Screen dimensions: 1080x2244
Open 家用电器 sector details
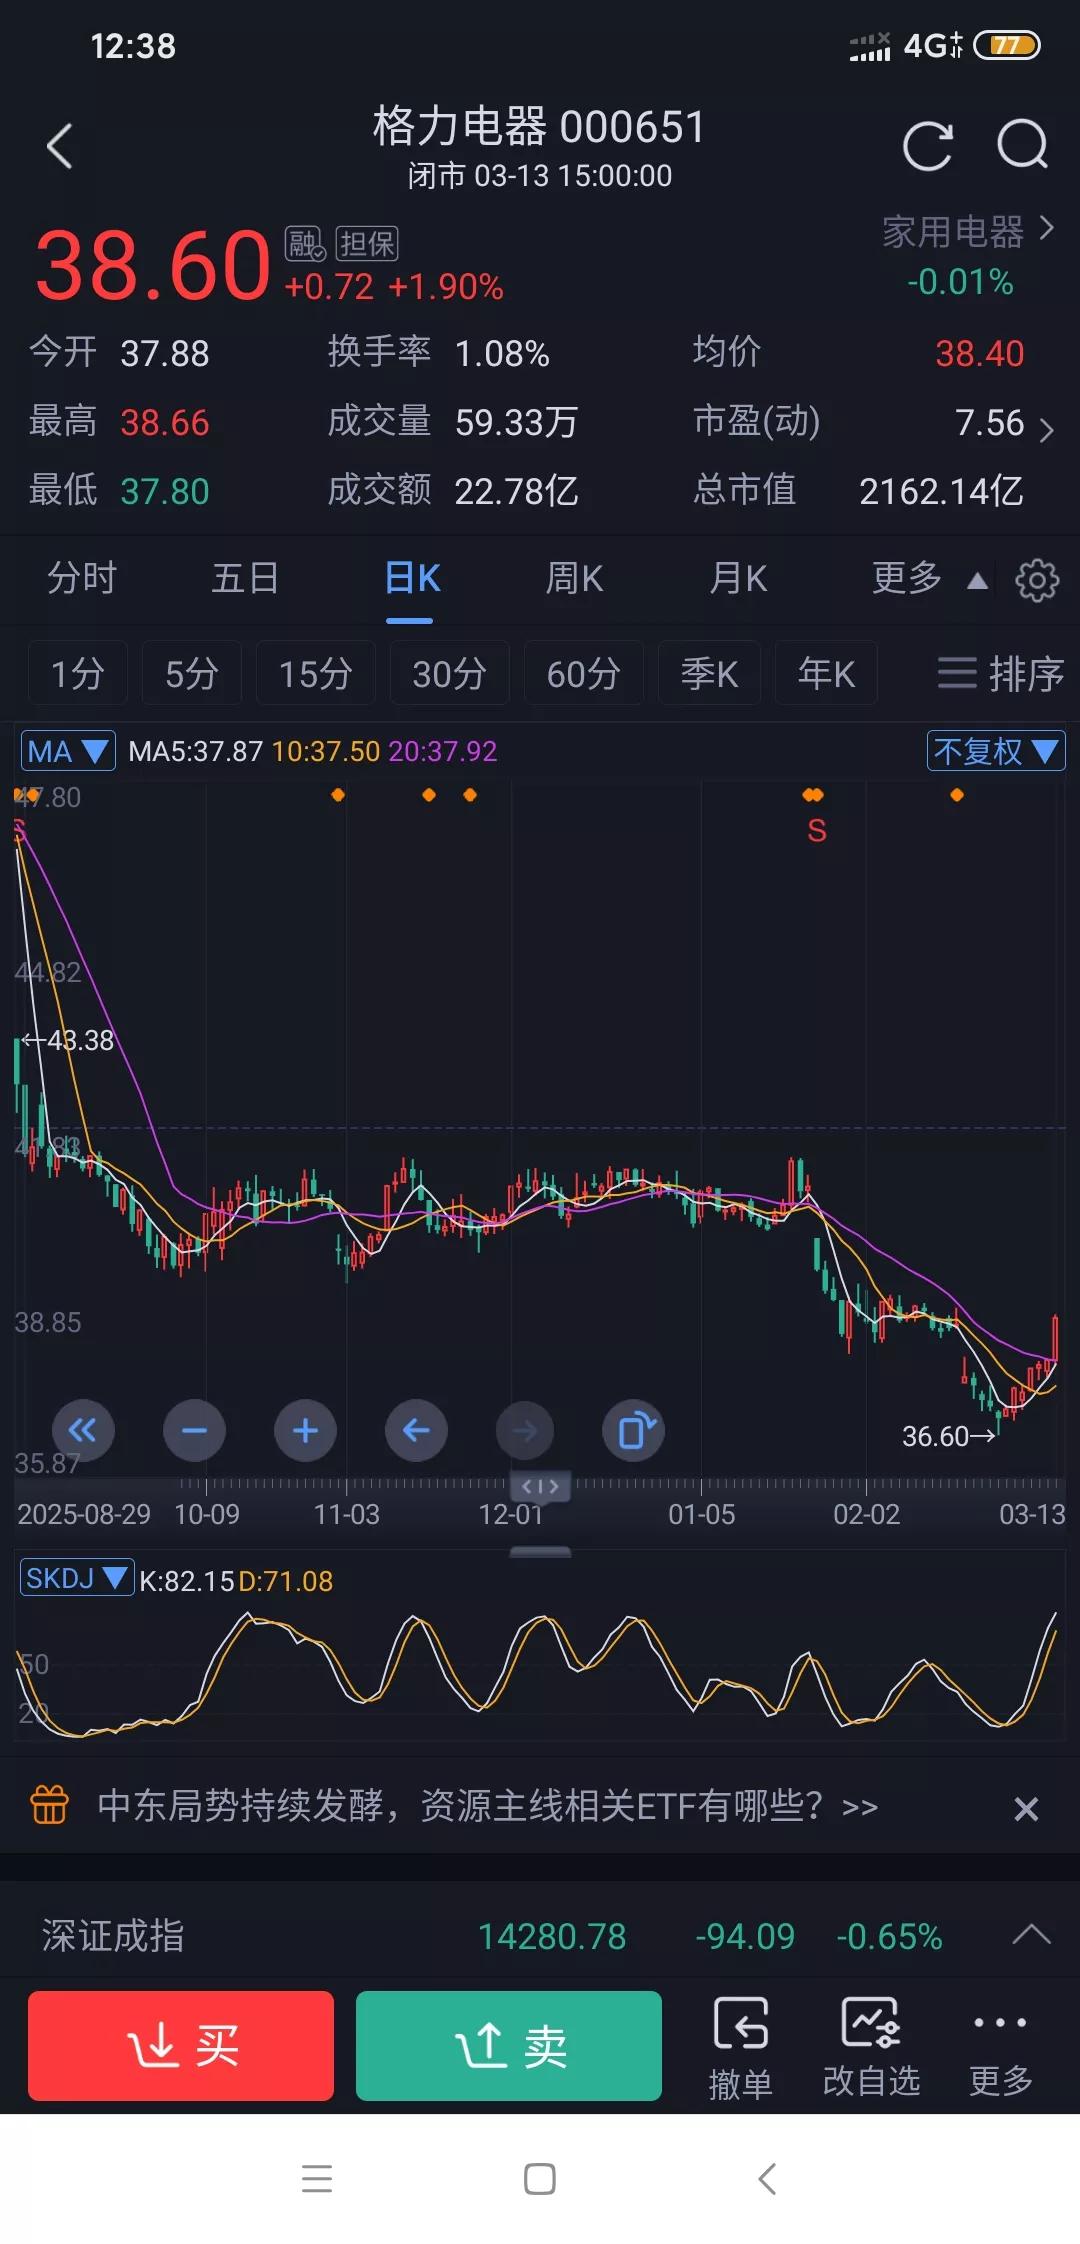(967, 232)
